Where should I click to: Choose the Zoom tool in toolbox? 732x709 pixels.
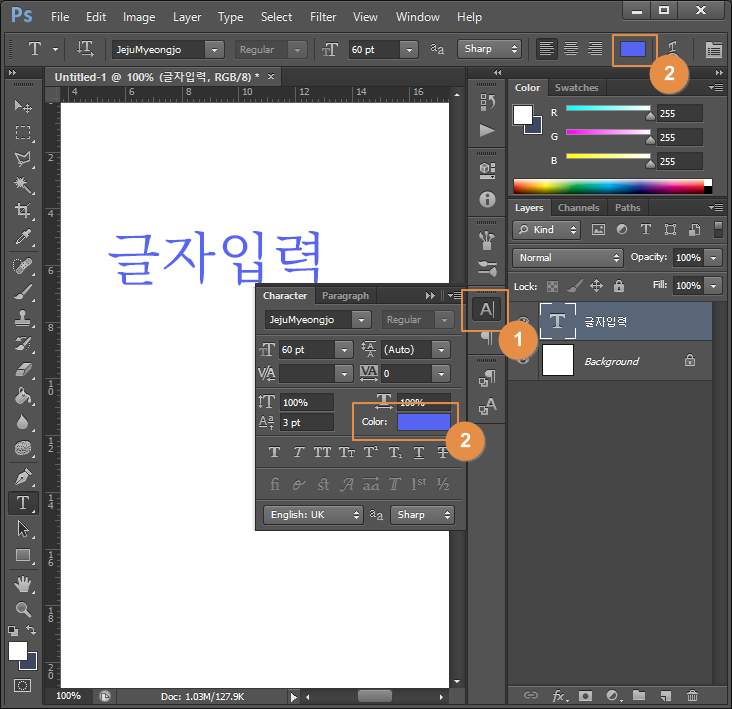point(22,609)
